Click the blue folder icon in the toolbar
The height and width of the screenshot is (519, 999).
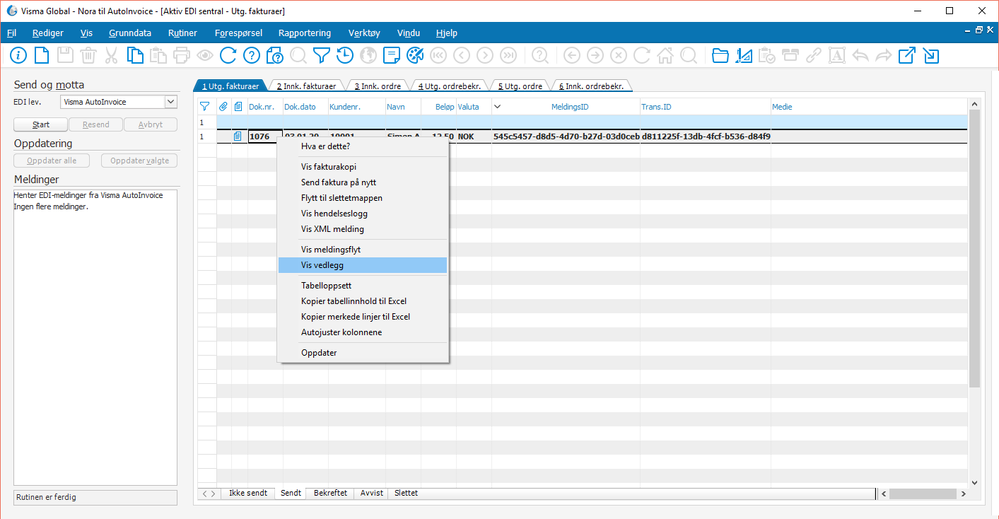point(720,56)
